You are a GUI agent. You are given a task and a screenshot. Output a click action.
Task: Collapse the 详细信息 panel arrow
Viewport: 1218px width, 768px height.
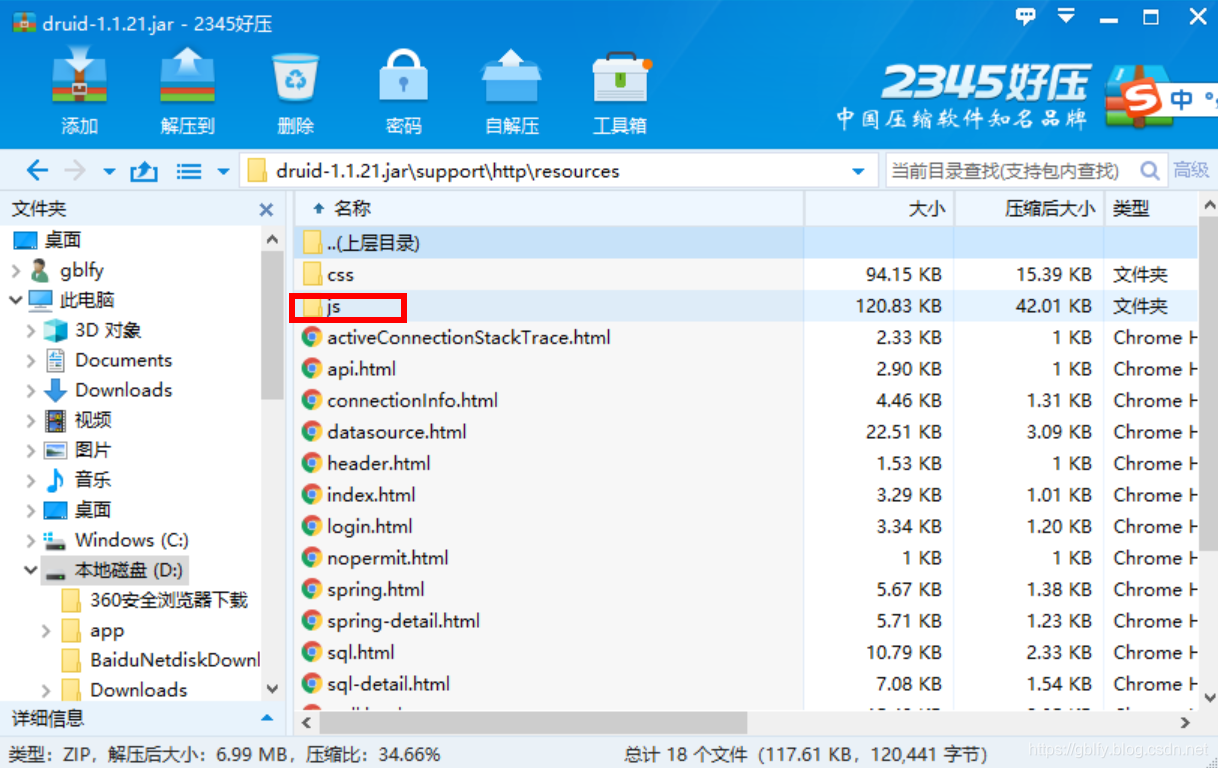pyautogui.click(x=267, y=718)
